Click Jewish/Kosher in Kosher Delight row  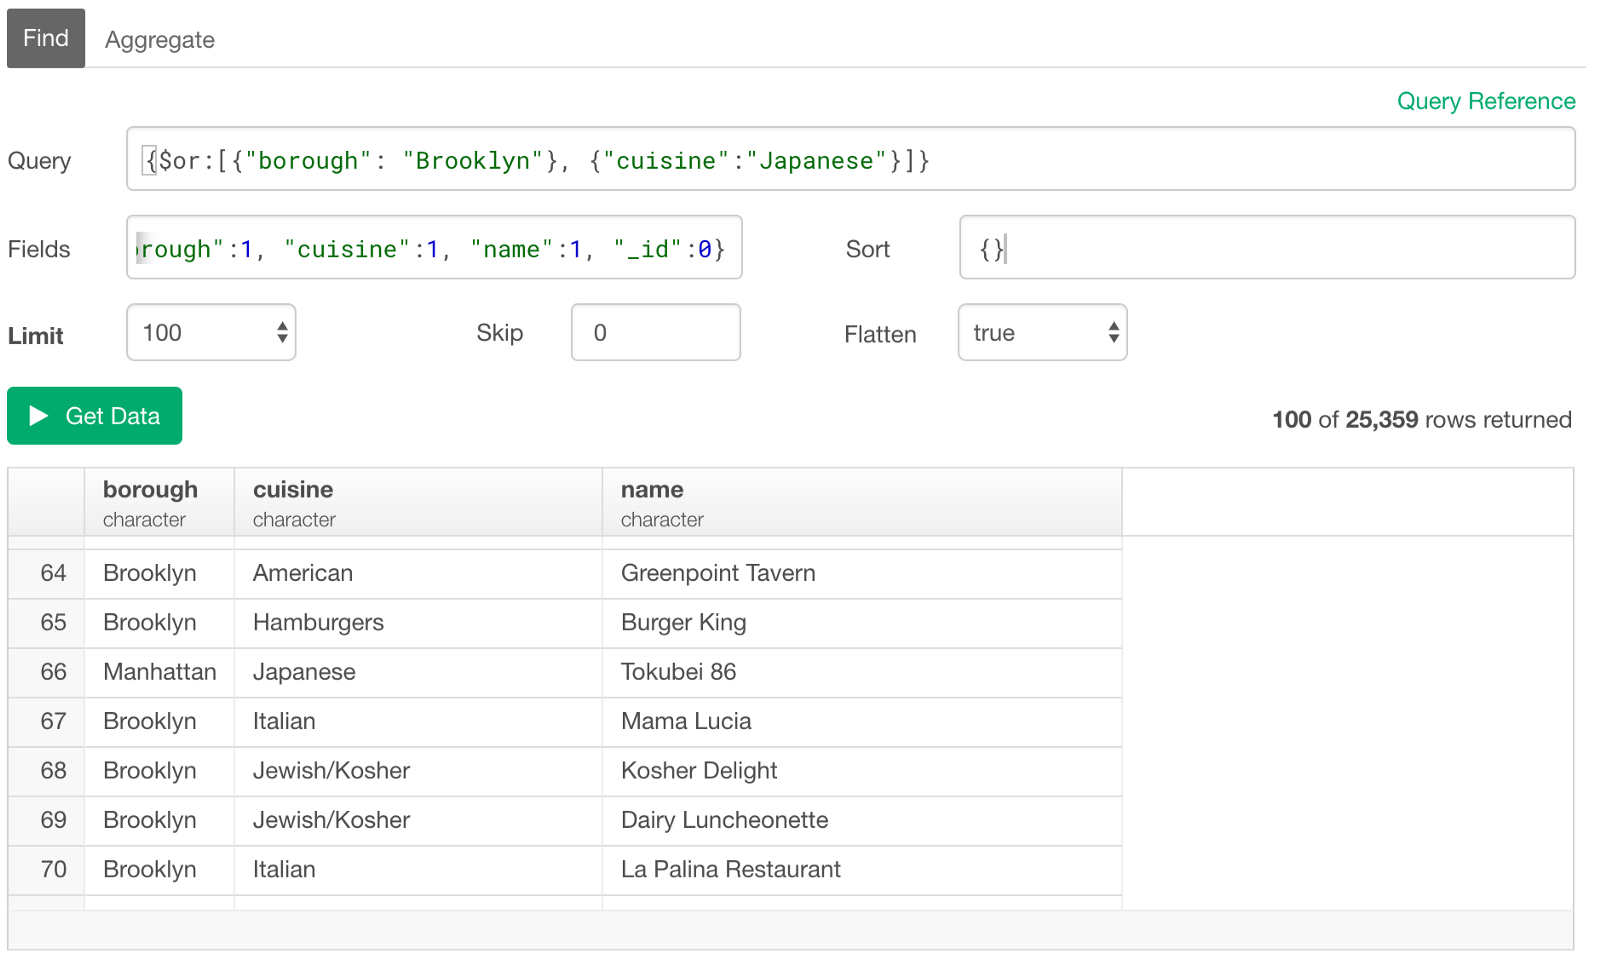click(x=418, y=771)
